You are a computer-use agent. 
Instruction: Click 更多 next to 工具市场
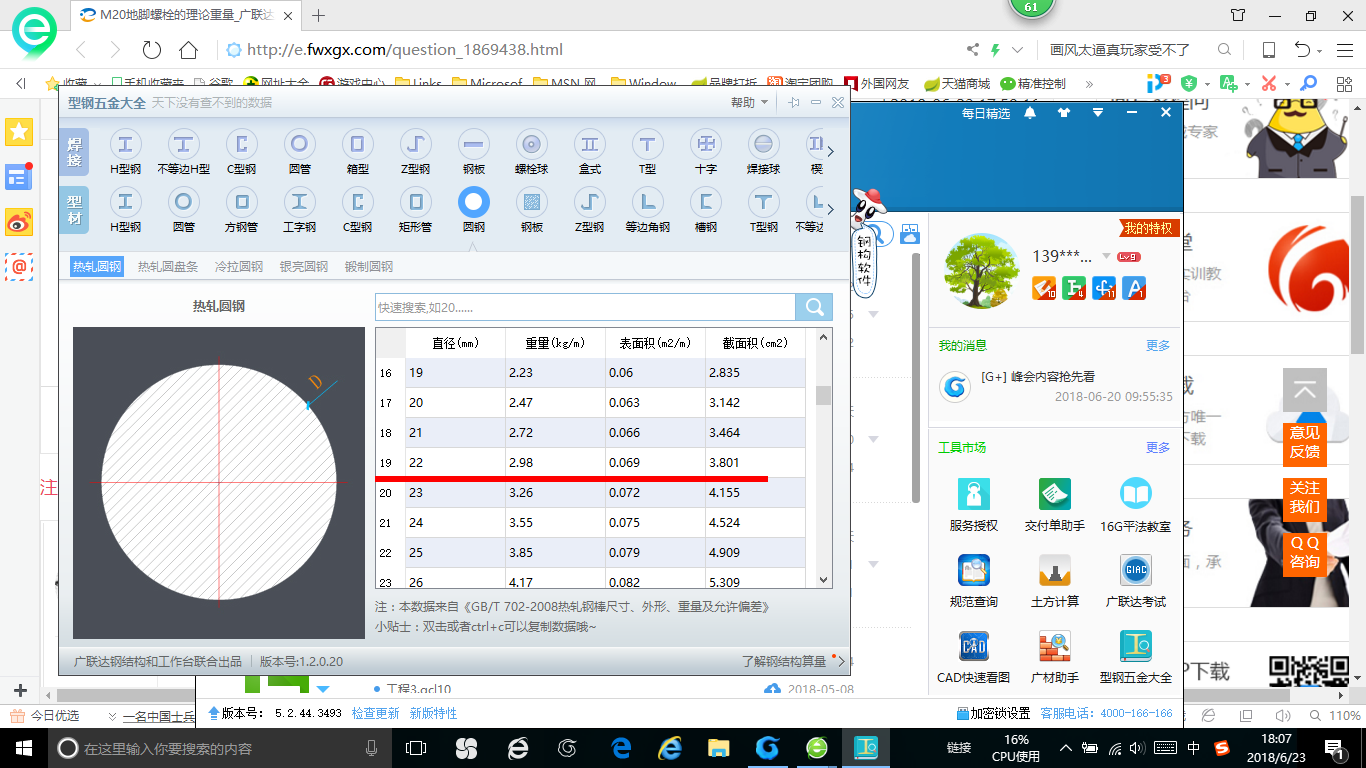pos(1158,448)
